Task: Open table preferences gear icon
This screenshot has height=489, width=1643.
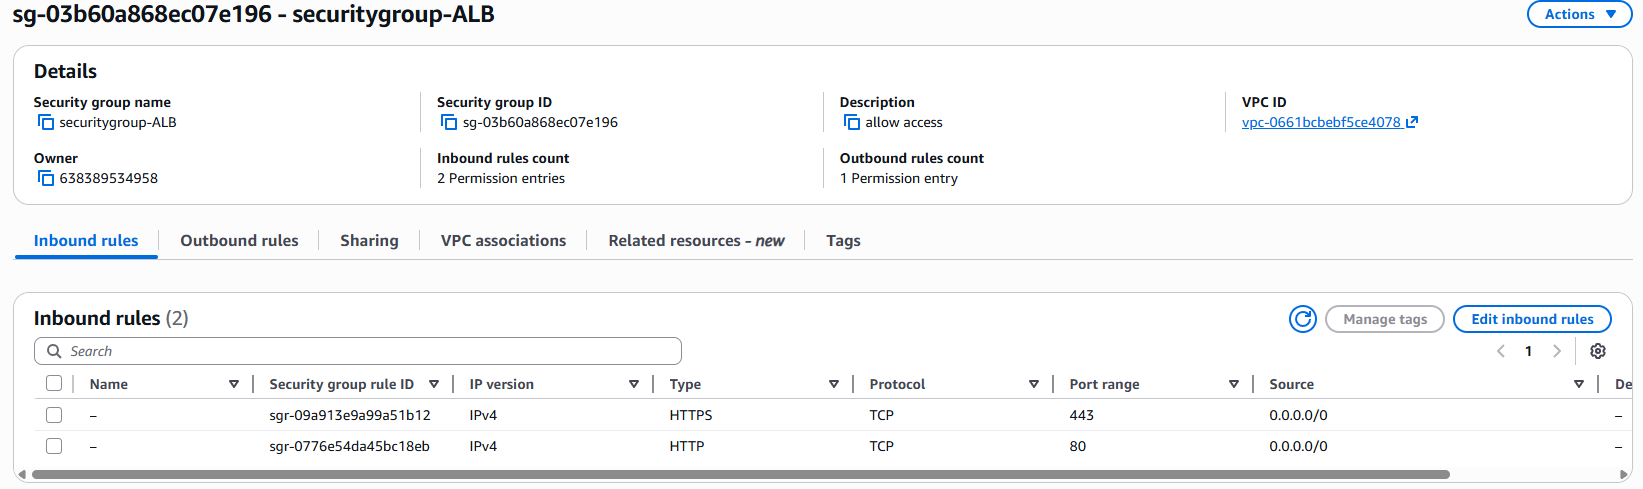Action: click(x=1598, y=351)
